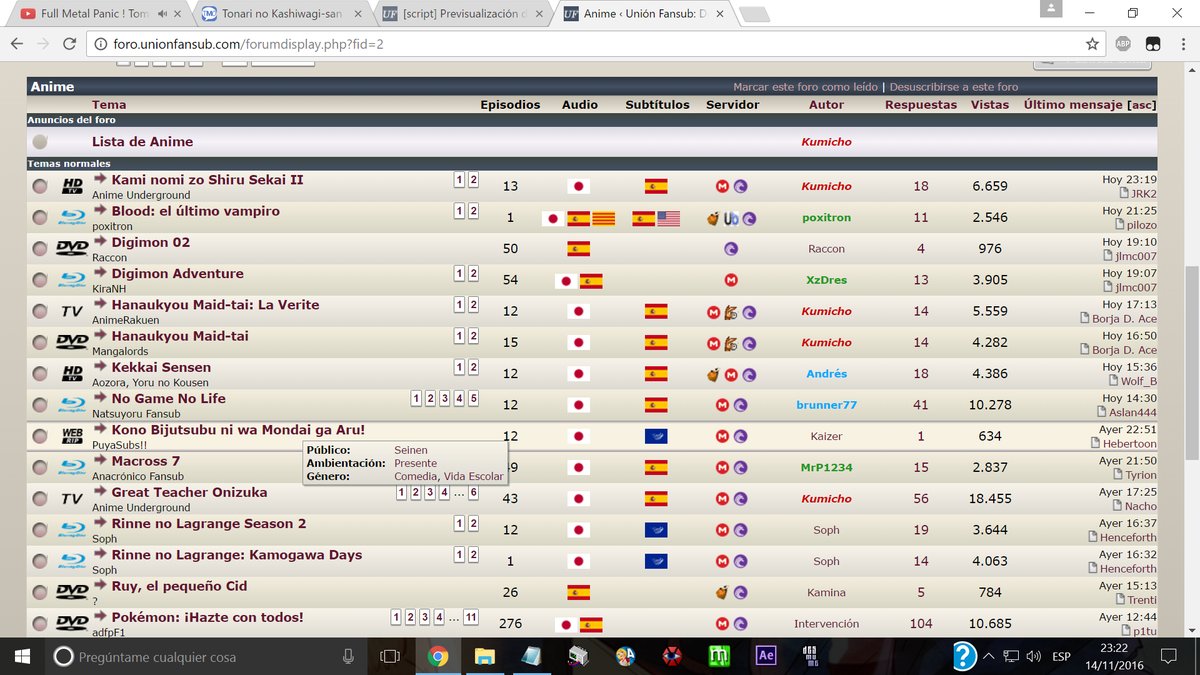Switch to the [script] Previsualización tab
This screenshot has width=1200, height=675.
click(x=462, y=14)
